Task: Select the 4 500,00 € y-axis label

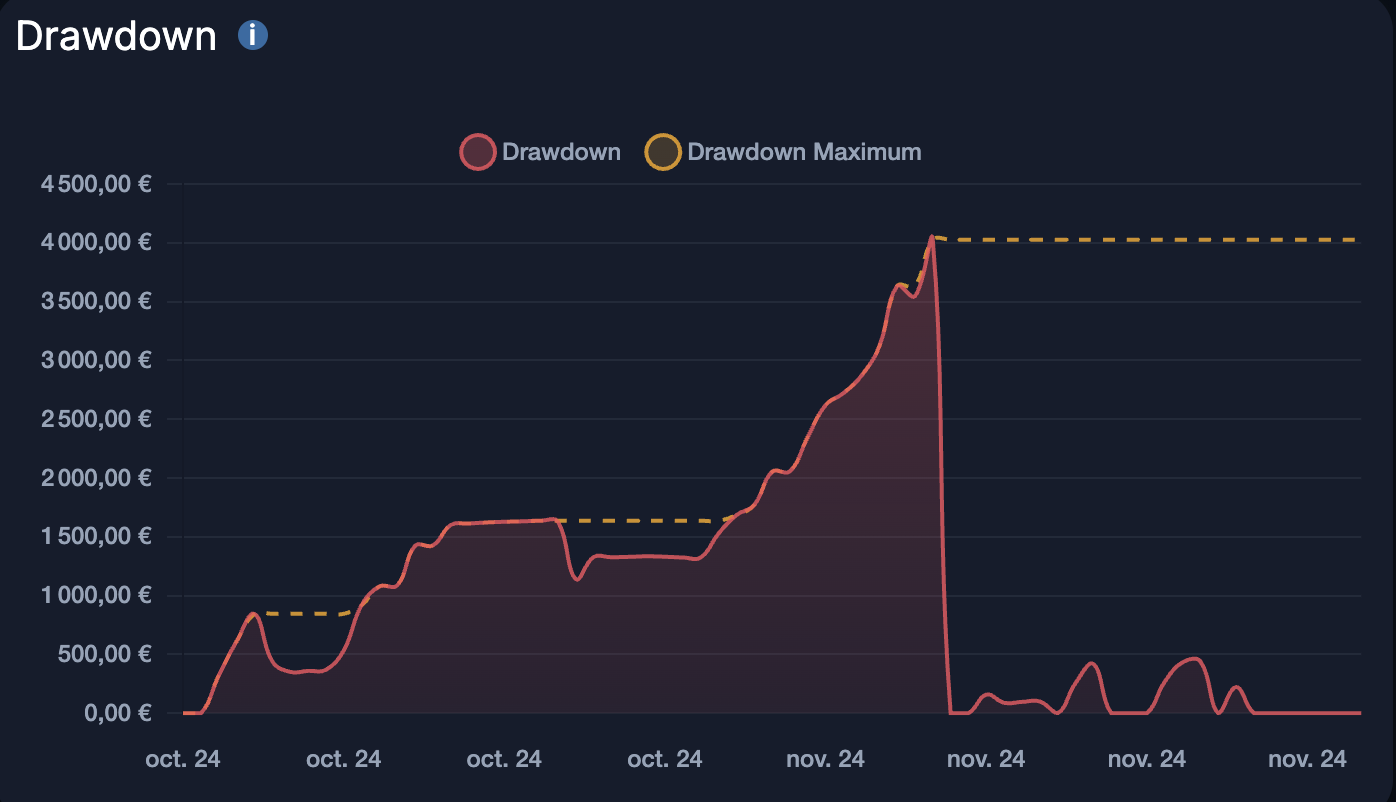Action: (x=96, y=184)
